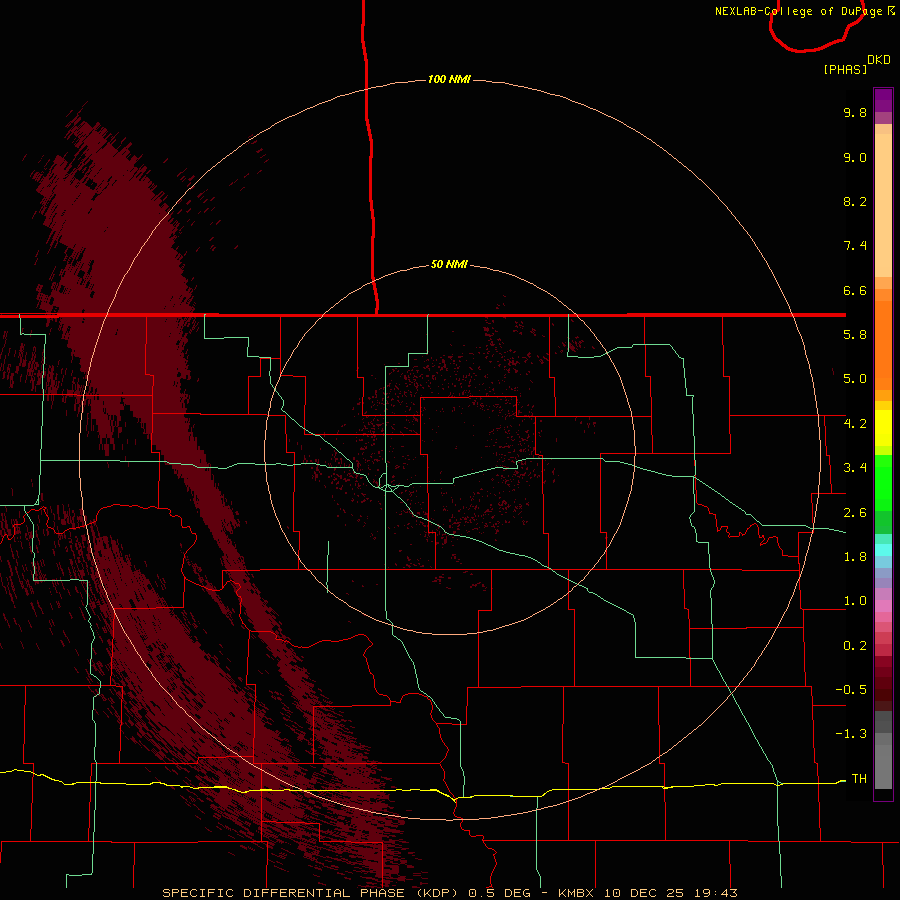900x900 pixels.
Task: Click the SPECIFIC DIFFERENTIAL PHASE (KDP) caption
Action: (310, 893)
